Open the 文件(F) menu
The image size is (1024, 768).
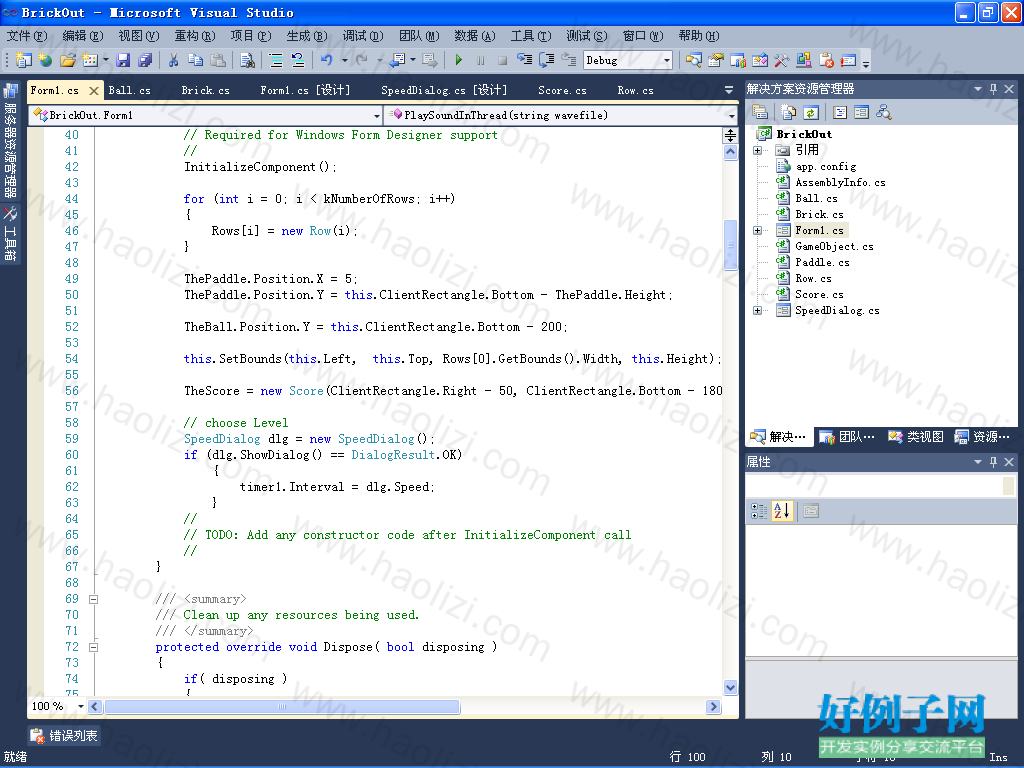pyautogui.click(x=27, y=36)
